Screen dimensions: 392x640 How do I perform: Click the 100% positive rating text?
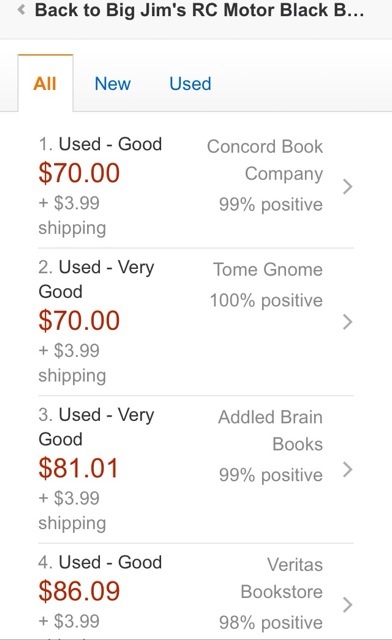tap(266, 300)
